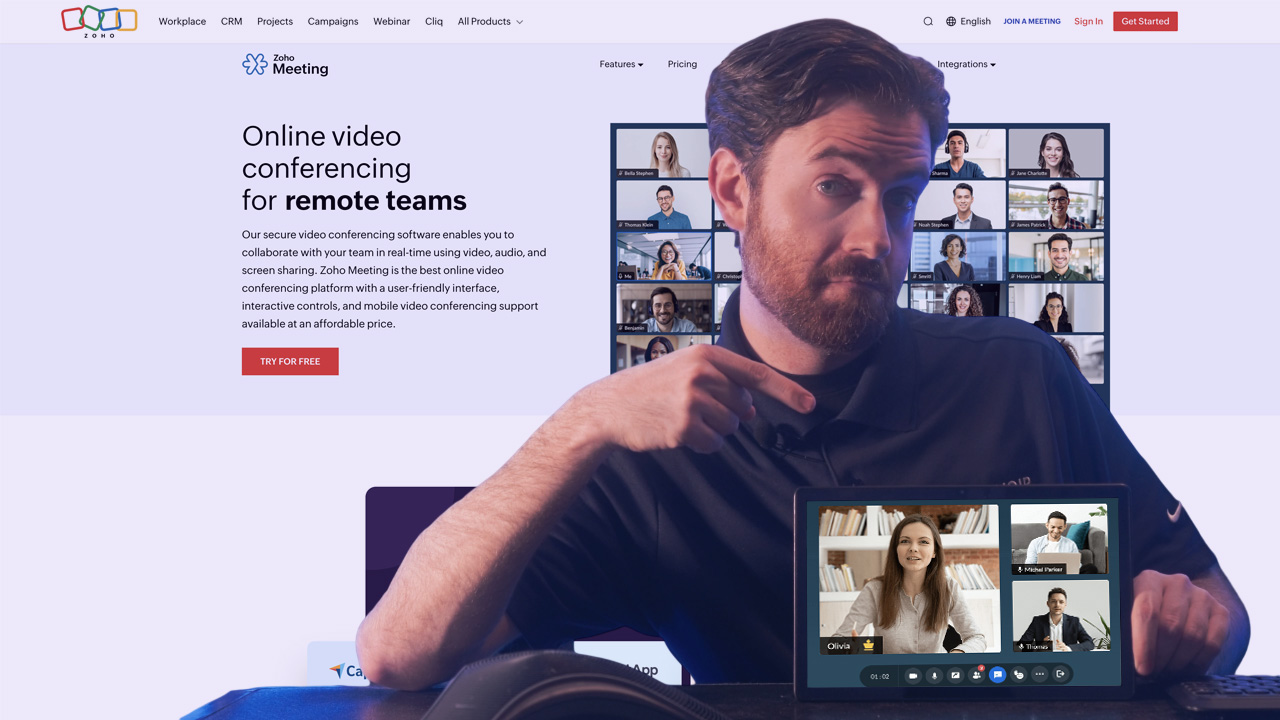Click the Sign In link
This screenshot has width=1280, height=720.
tap(1088, 21)
